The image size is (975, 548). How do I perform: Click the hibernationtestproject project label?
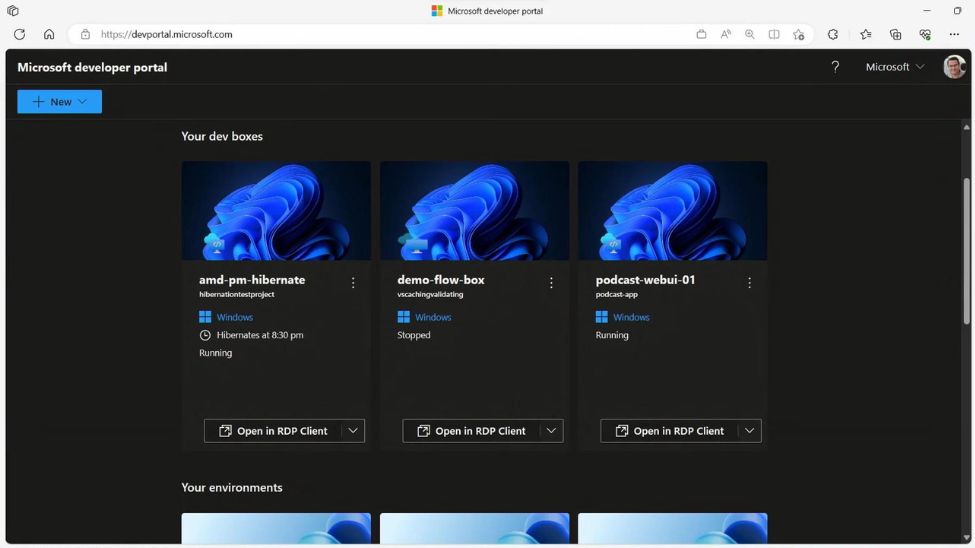(x=236, y=294)
